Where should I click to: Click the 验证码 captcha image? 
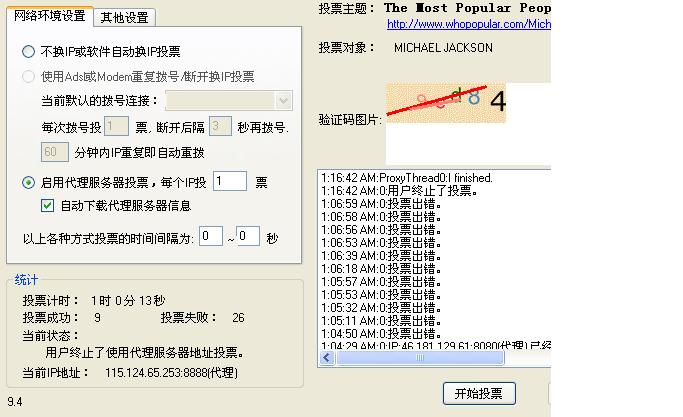tap(445, 103)
